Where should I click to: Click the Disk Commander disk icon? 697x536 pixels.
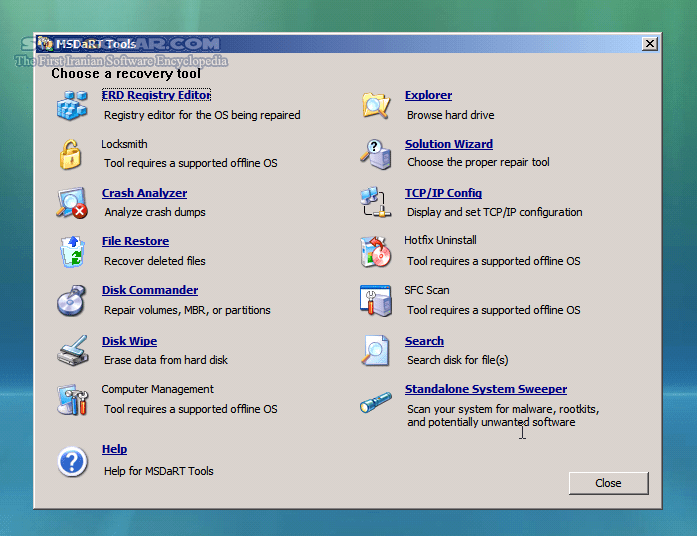coord(73,300)
